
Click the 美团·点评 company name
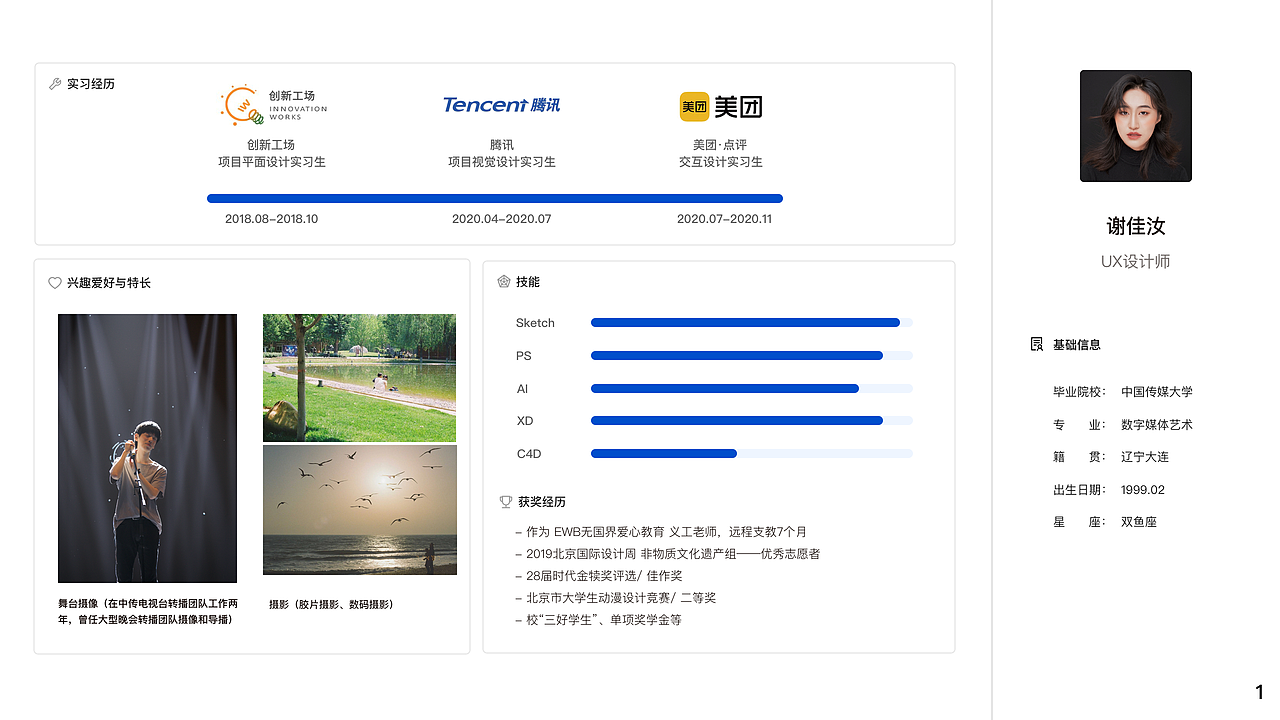coord(721,145)
